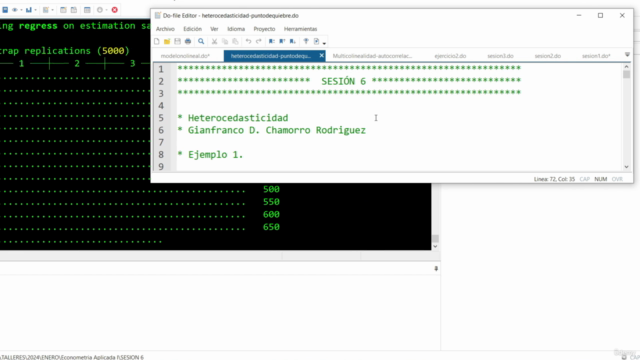Expand the Graph dropdown arrow in Stata toolbar

(x=36, y=10)
